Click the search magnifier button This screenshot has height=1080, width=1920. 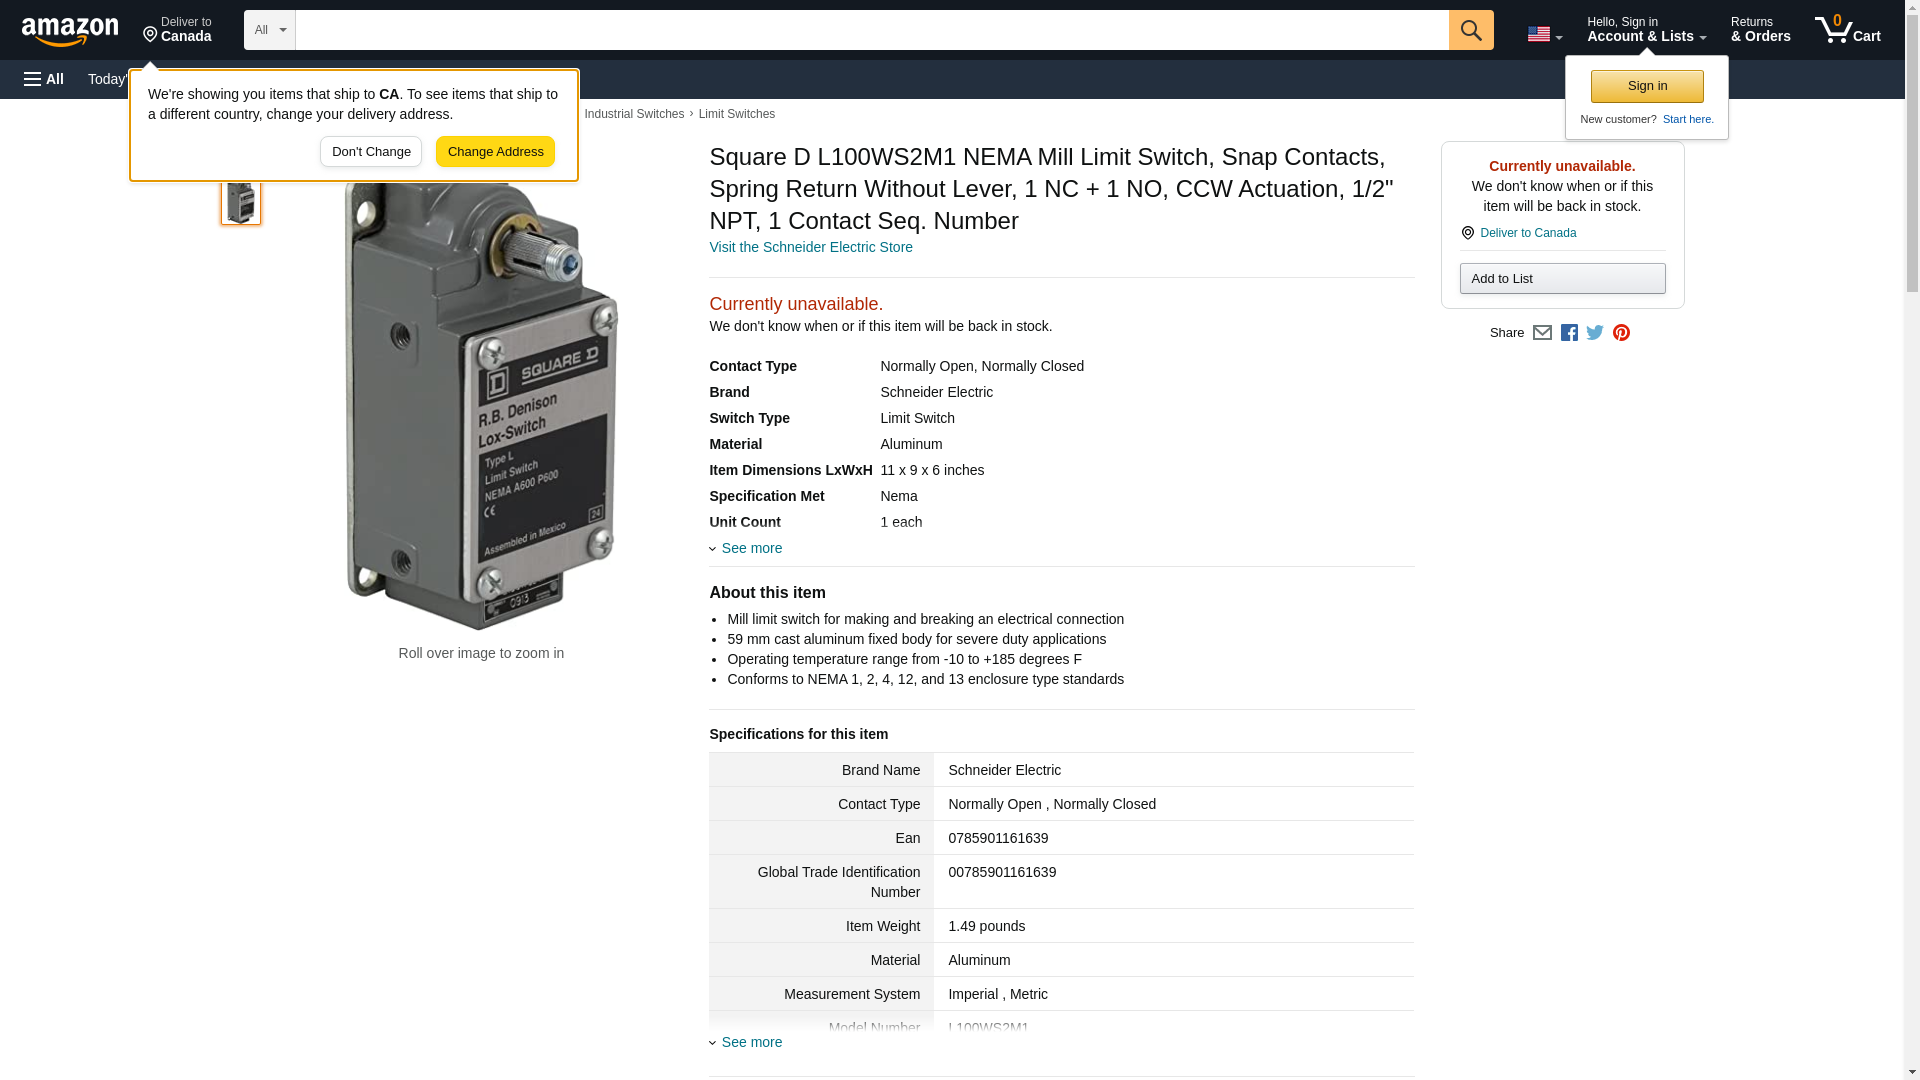pyautogui.click(x=1470, y=30)
